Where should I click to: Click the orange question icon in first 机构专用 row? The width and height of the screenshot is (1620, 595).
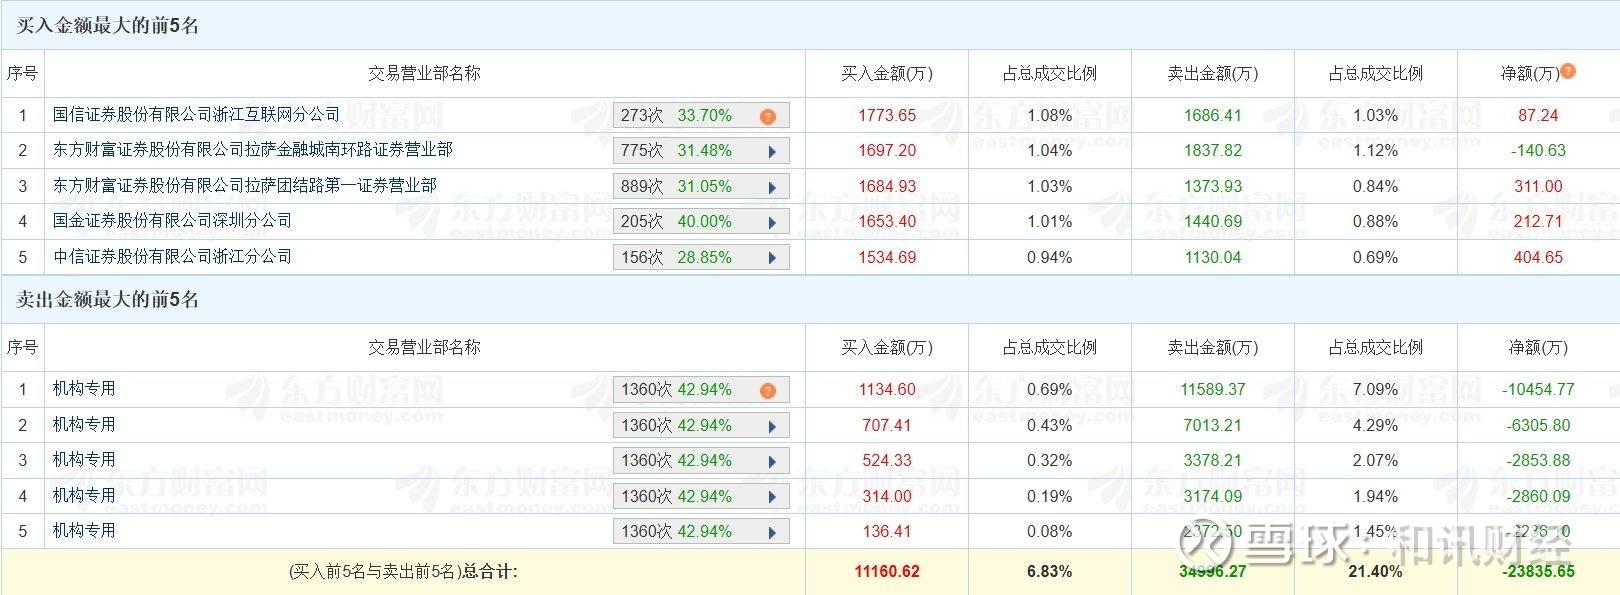coord(768,390)
